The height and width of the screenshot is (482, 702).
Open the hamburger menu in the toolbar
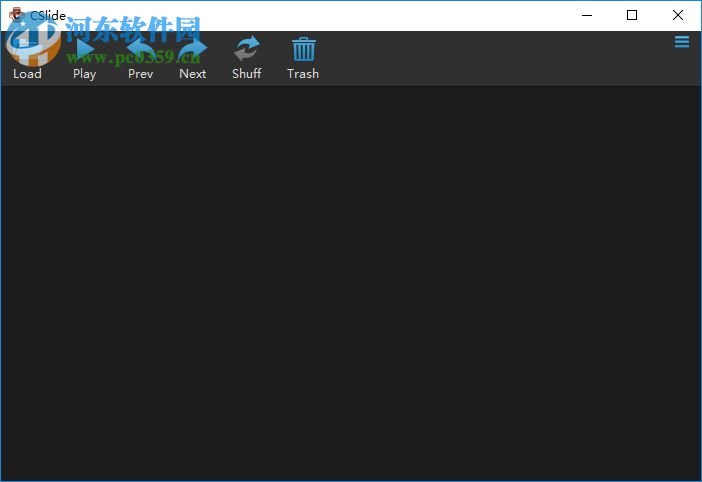click(681, 42)
